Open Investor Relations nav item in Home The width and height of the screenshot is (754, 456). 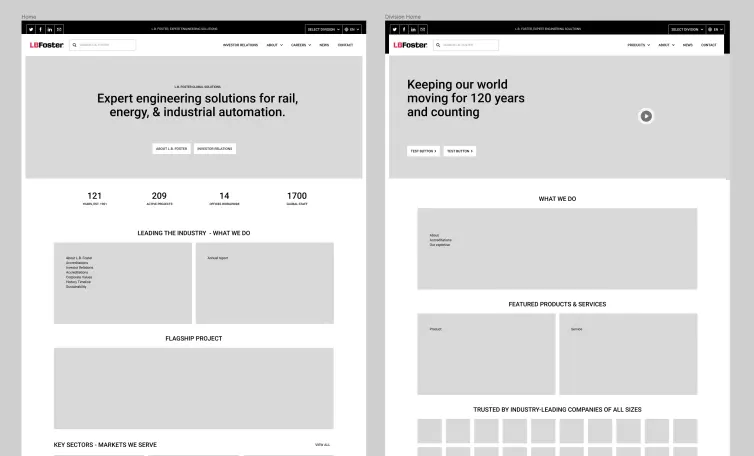click(240, 45)
